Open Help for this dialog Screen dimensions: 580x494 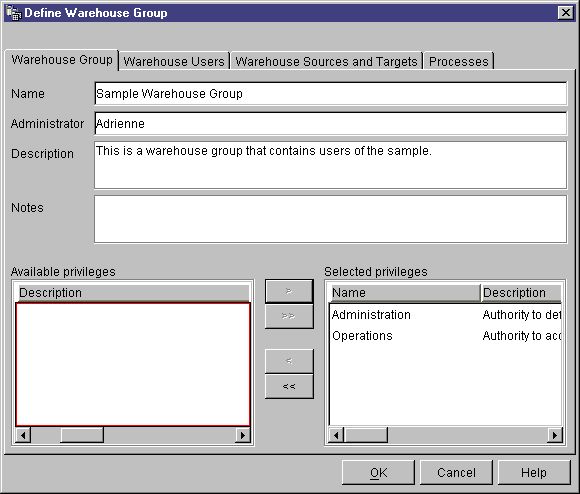pos(534,473)
